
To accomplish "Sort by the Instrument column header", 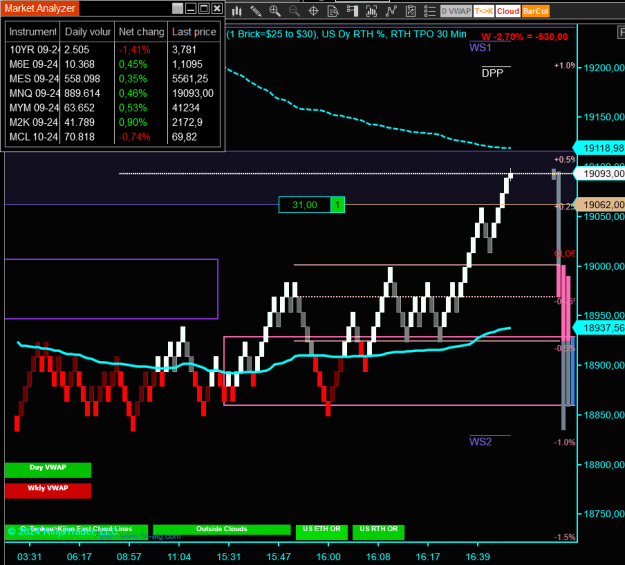I will 33,32.
